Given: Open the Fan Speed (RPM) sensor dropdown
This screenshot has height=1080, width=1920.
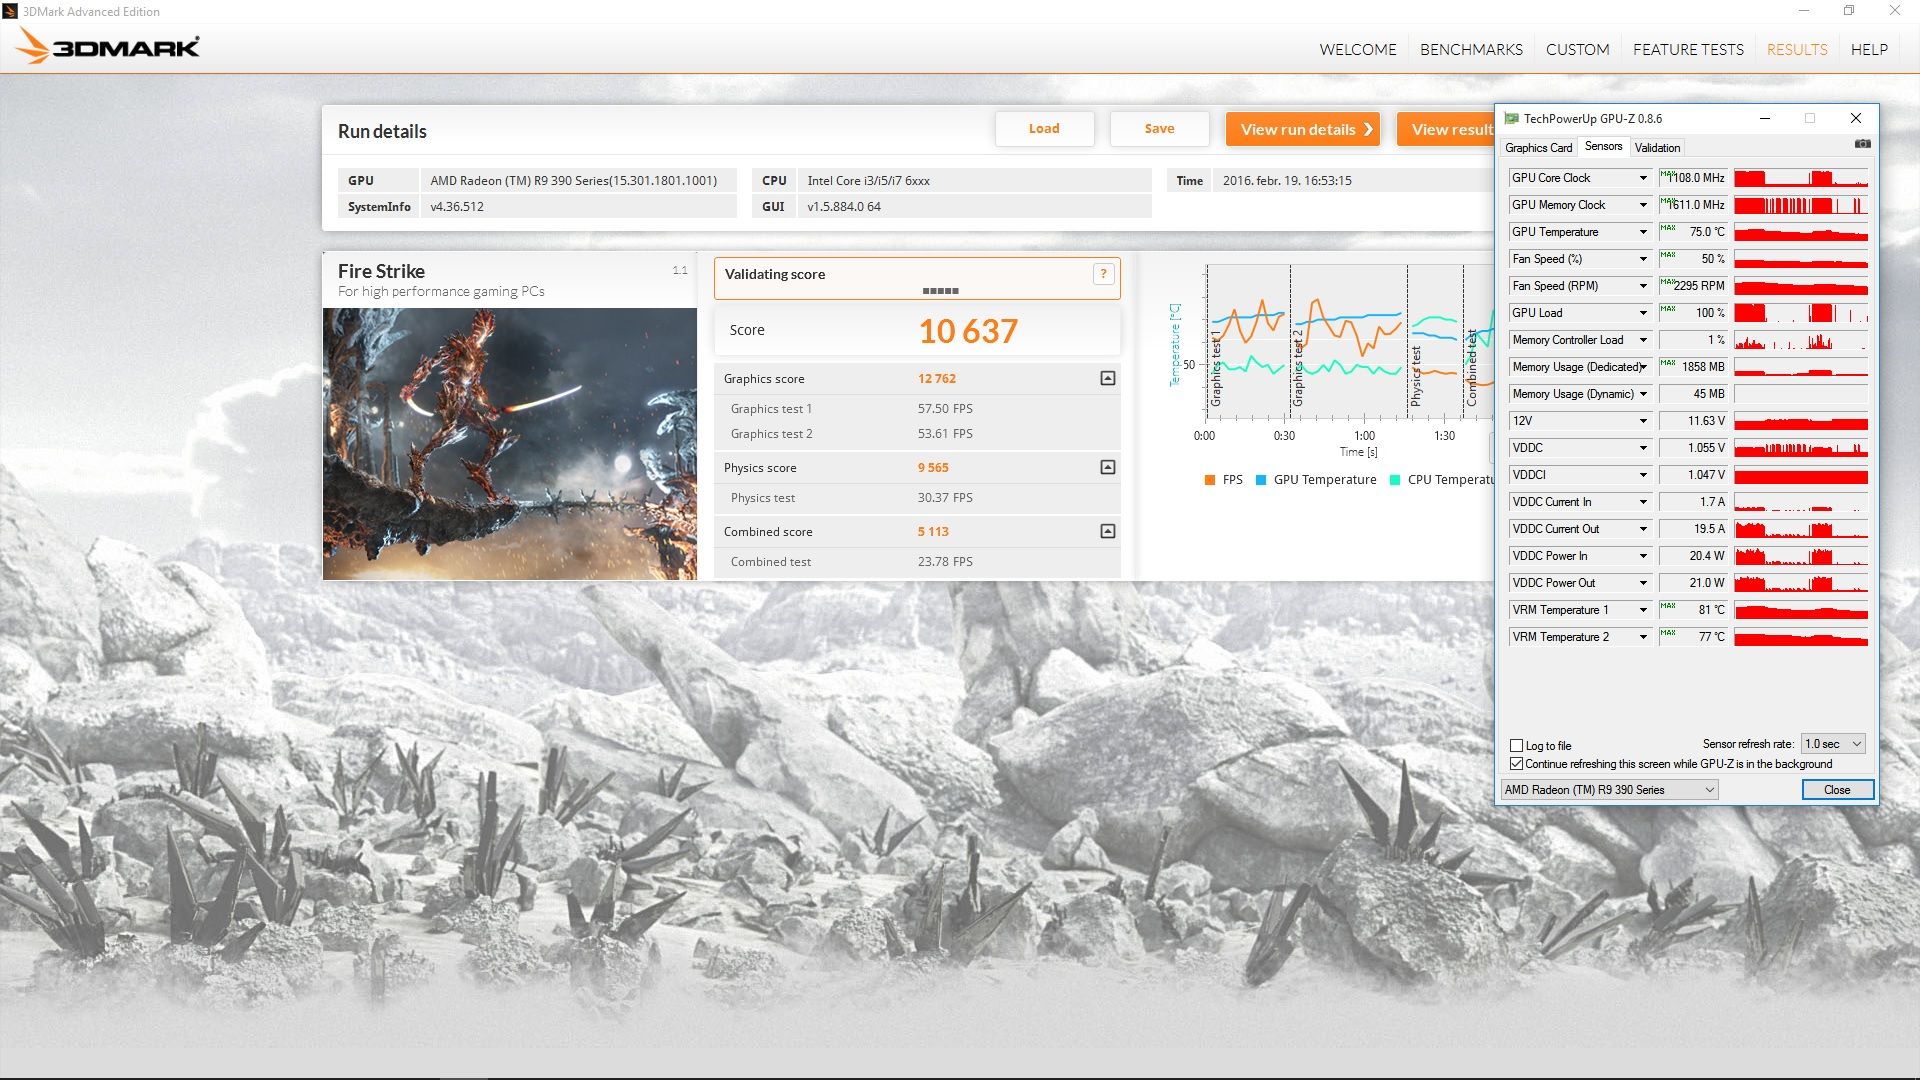Looking at the screenshot, I should point(1642,286).
